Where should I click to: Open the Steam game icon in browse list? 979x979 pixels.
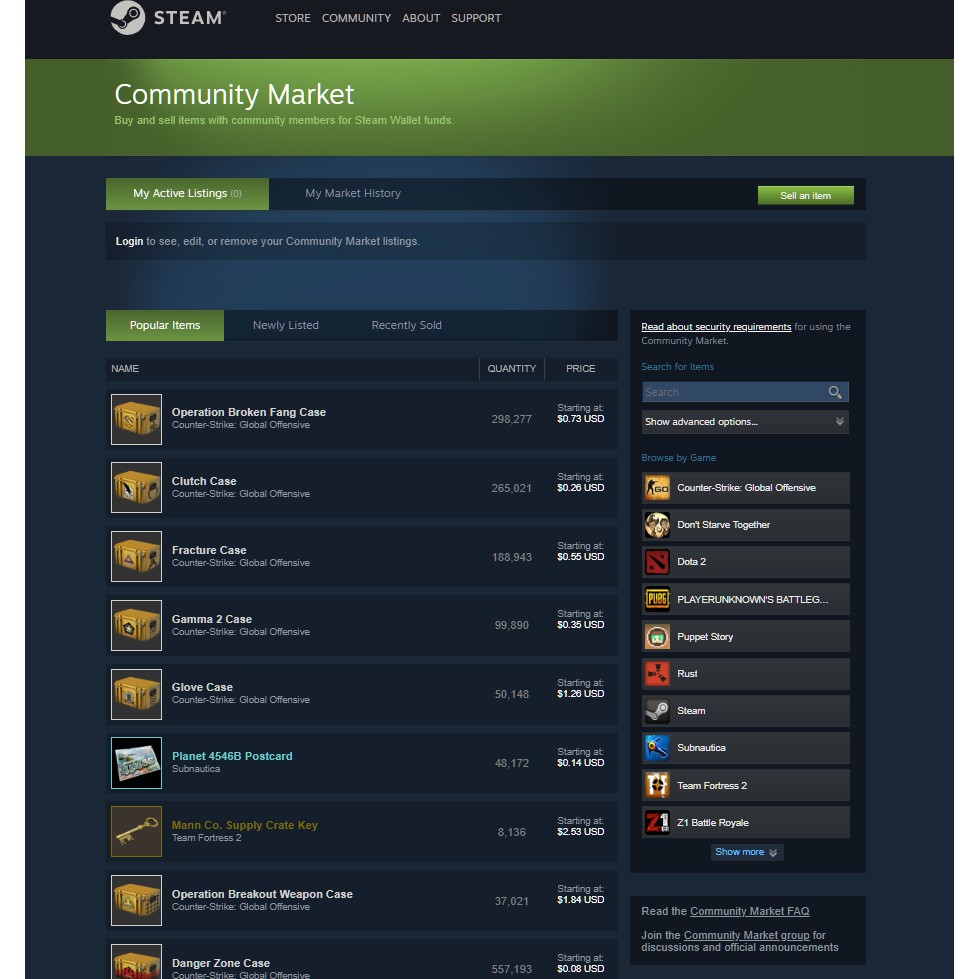657,711
